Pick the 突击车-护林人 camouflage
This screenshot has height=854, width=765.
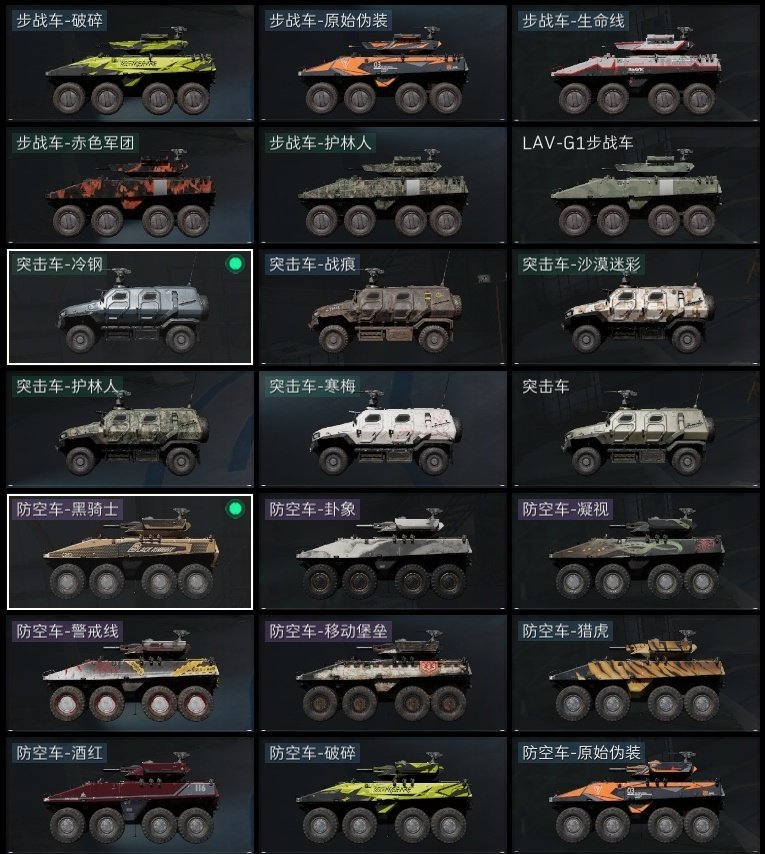[130, 429]
